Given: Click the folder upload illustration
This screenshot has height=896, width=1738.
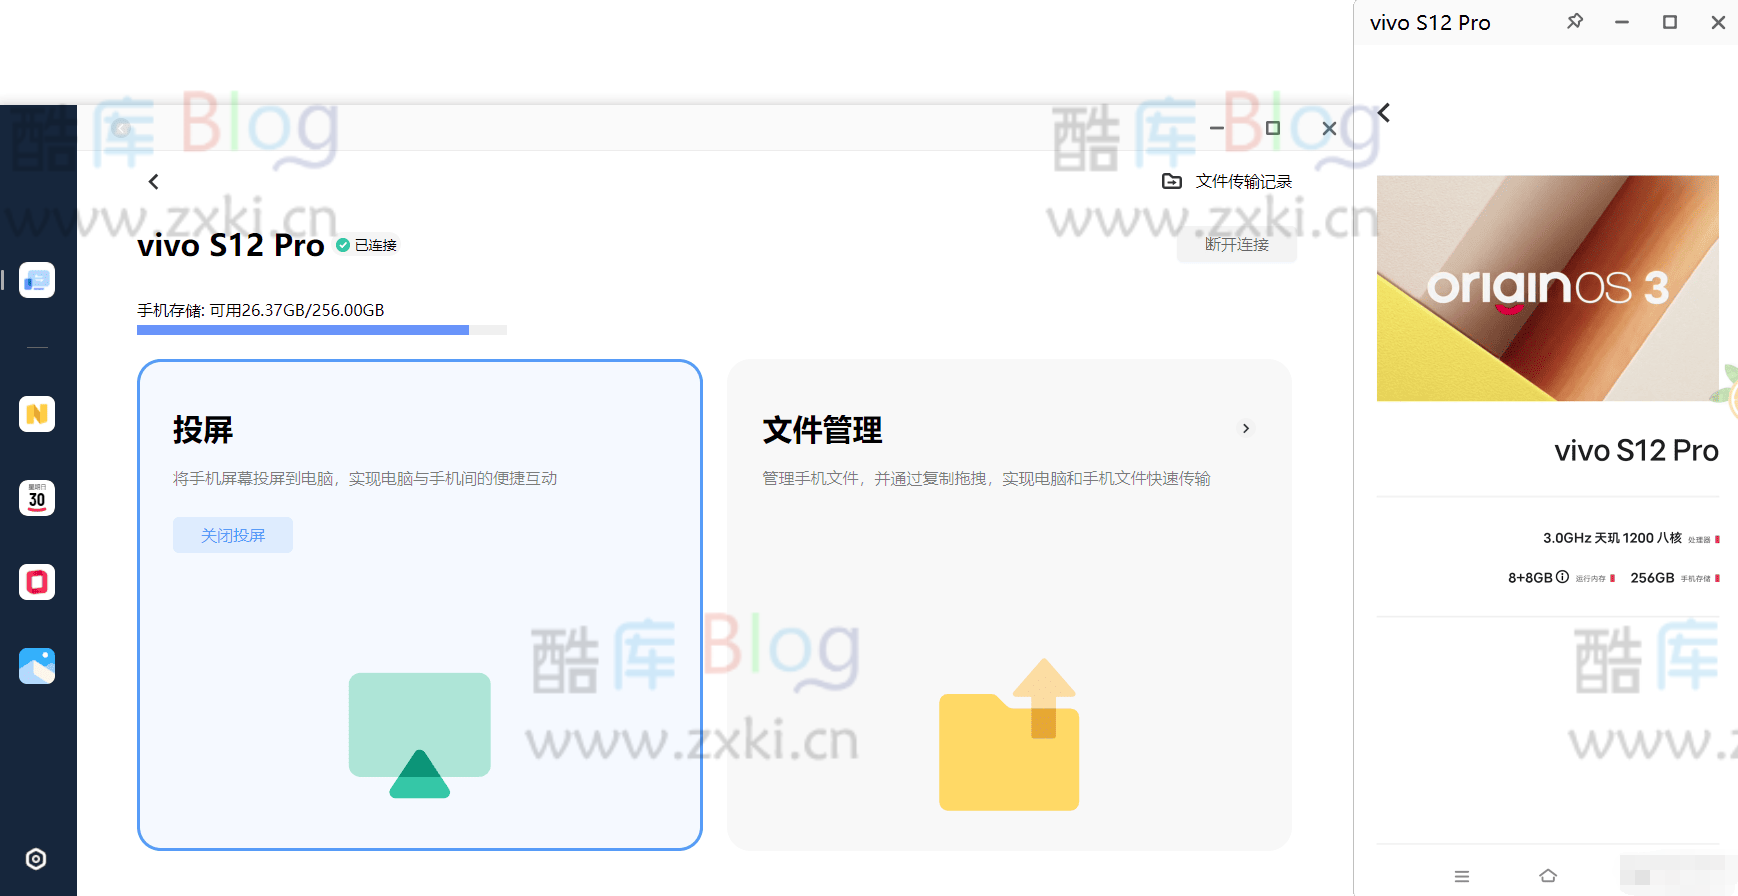Looking at the screenshot, I should tap(1009, 735).
